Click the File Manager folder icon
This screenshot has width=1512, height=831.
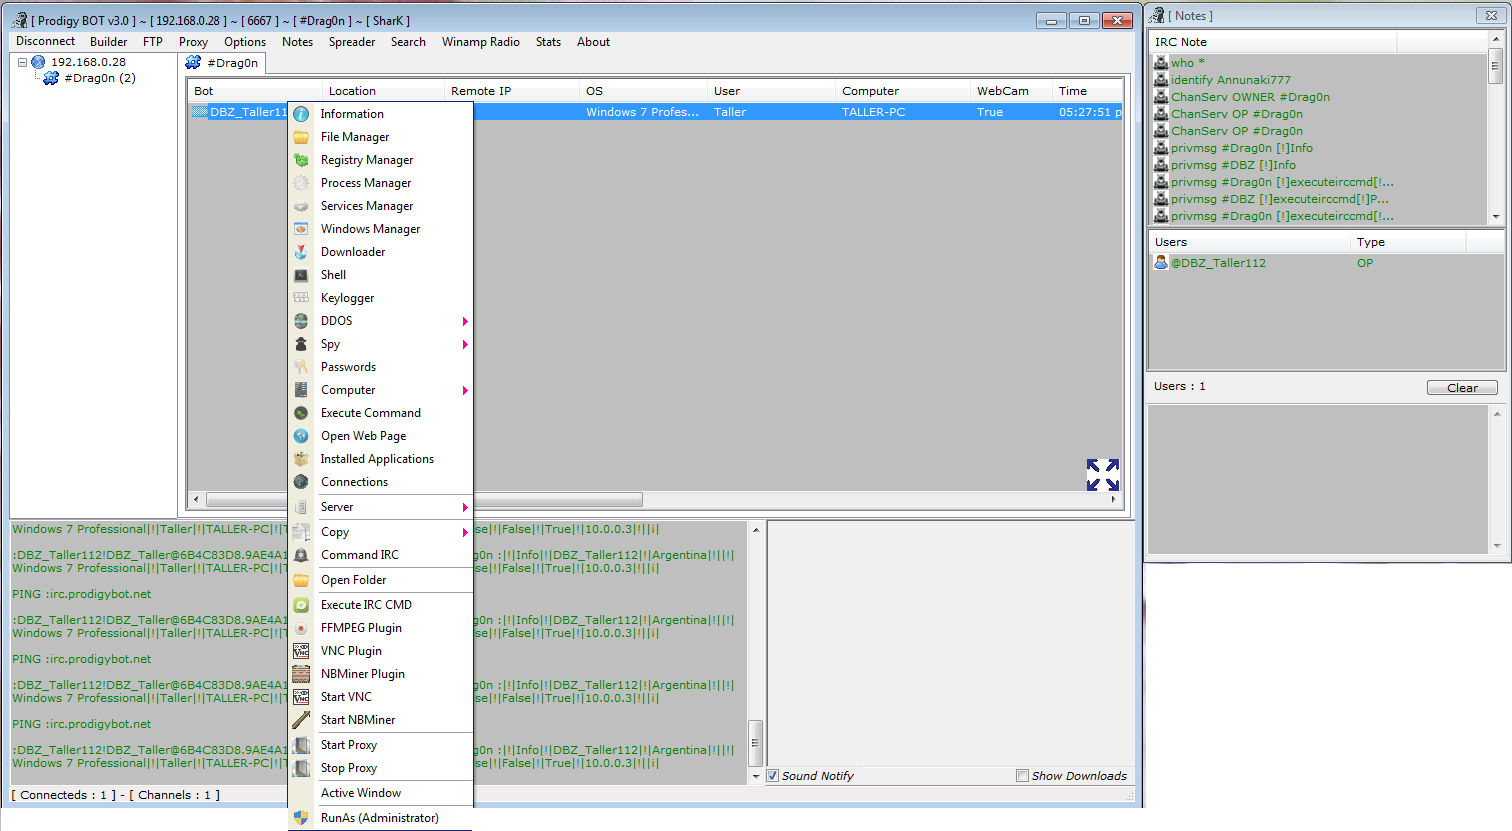coord(301,137)
